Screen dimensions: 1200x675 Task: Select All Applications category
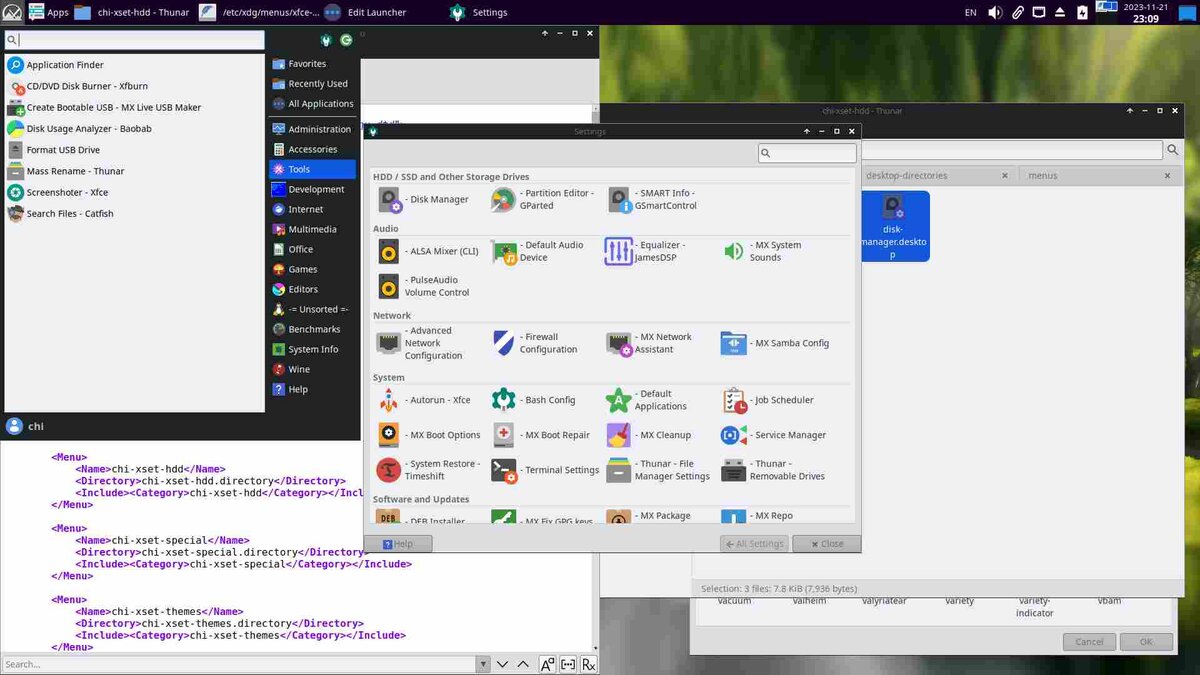click(x=312, y=104)
